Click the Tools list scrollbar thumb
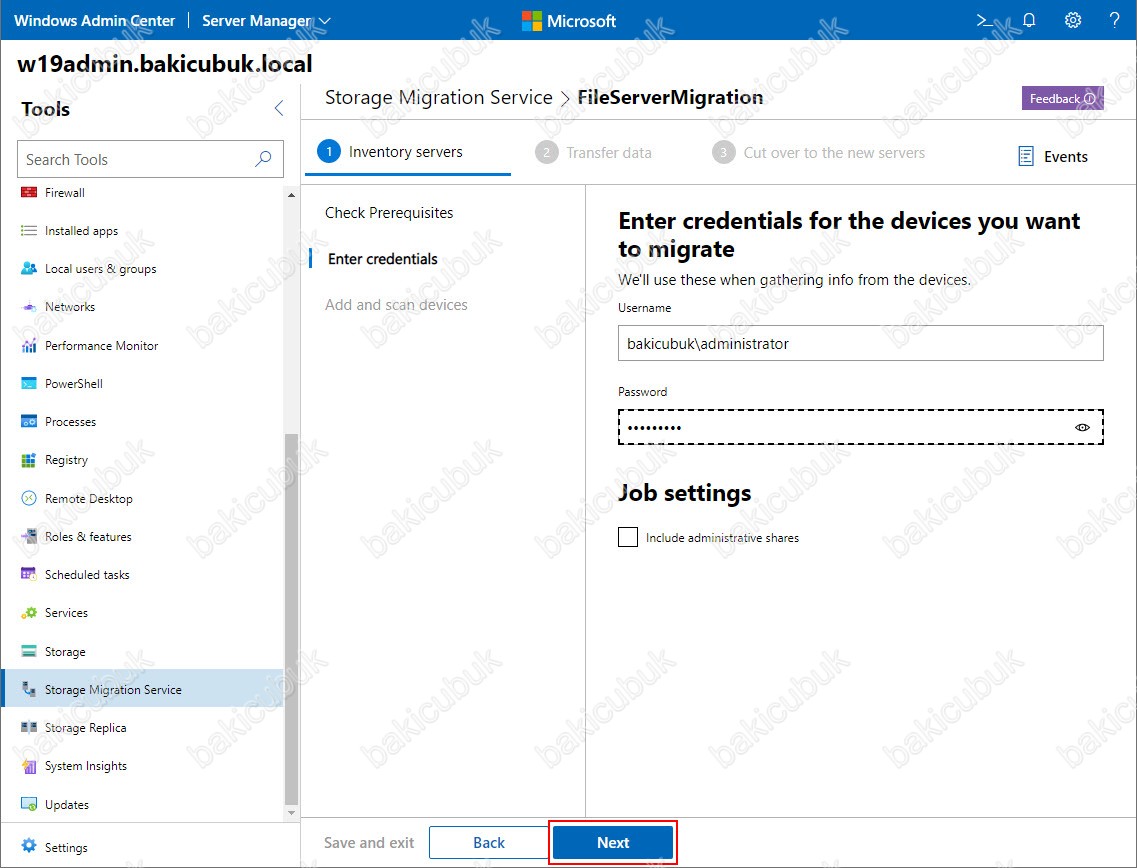The image size is (1137, 868). (291, 619)
